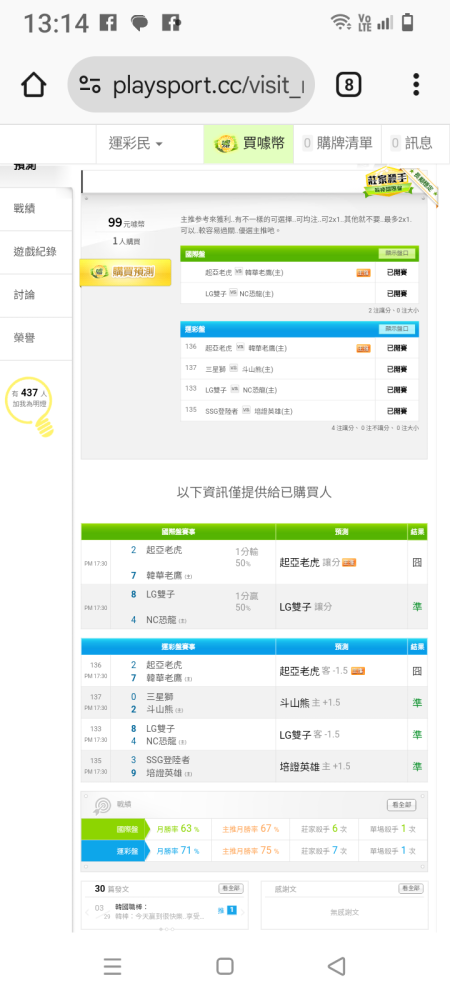Click the 437 lightbulb follow icon

[x=29, y=406]
